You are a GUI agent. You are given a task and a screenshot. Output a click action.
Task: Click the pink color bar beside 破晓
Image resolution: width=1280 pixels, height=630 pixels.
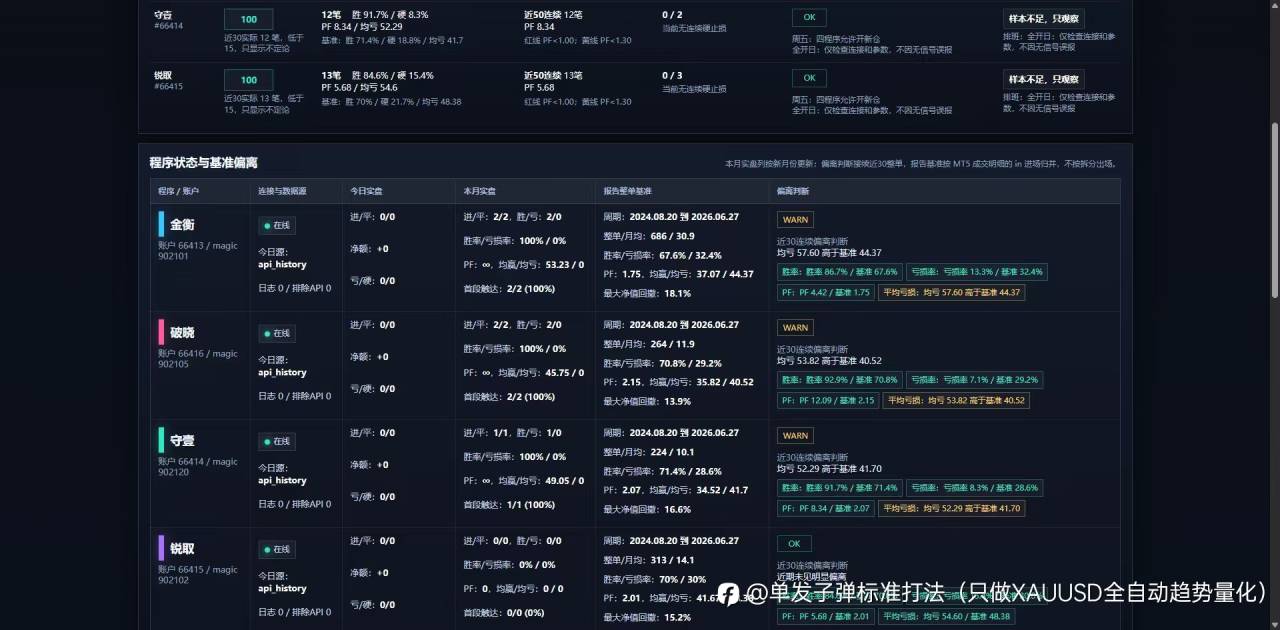[161, 332]
